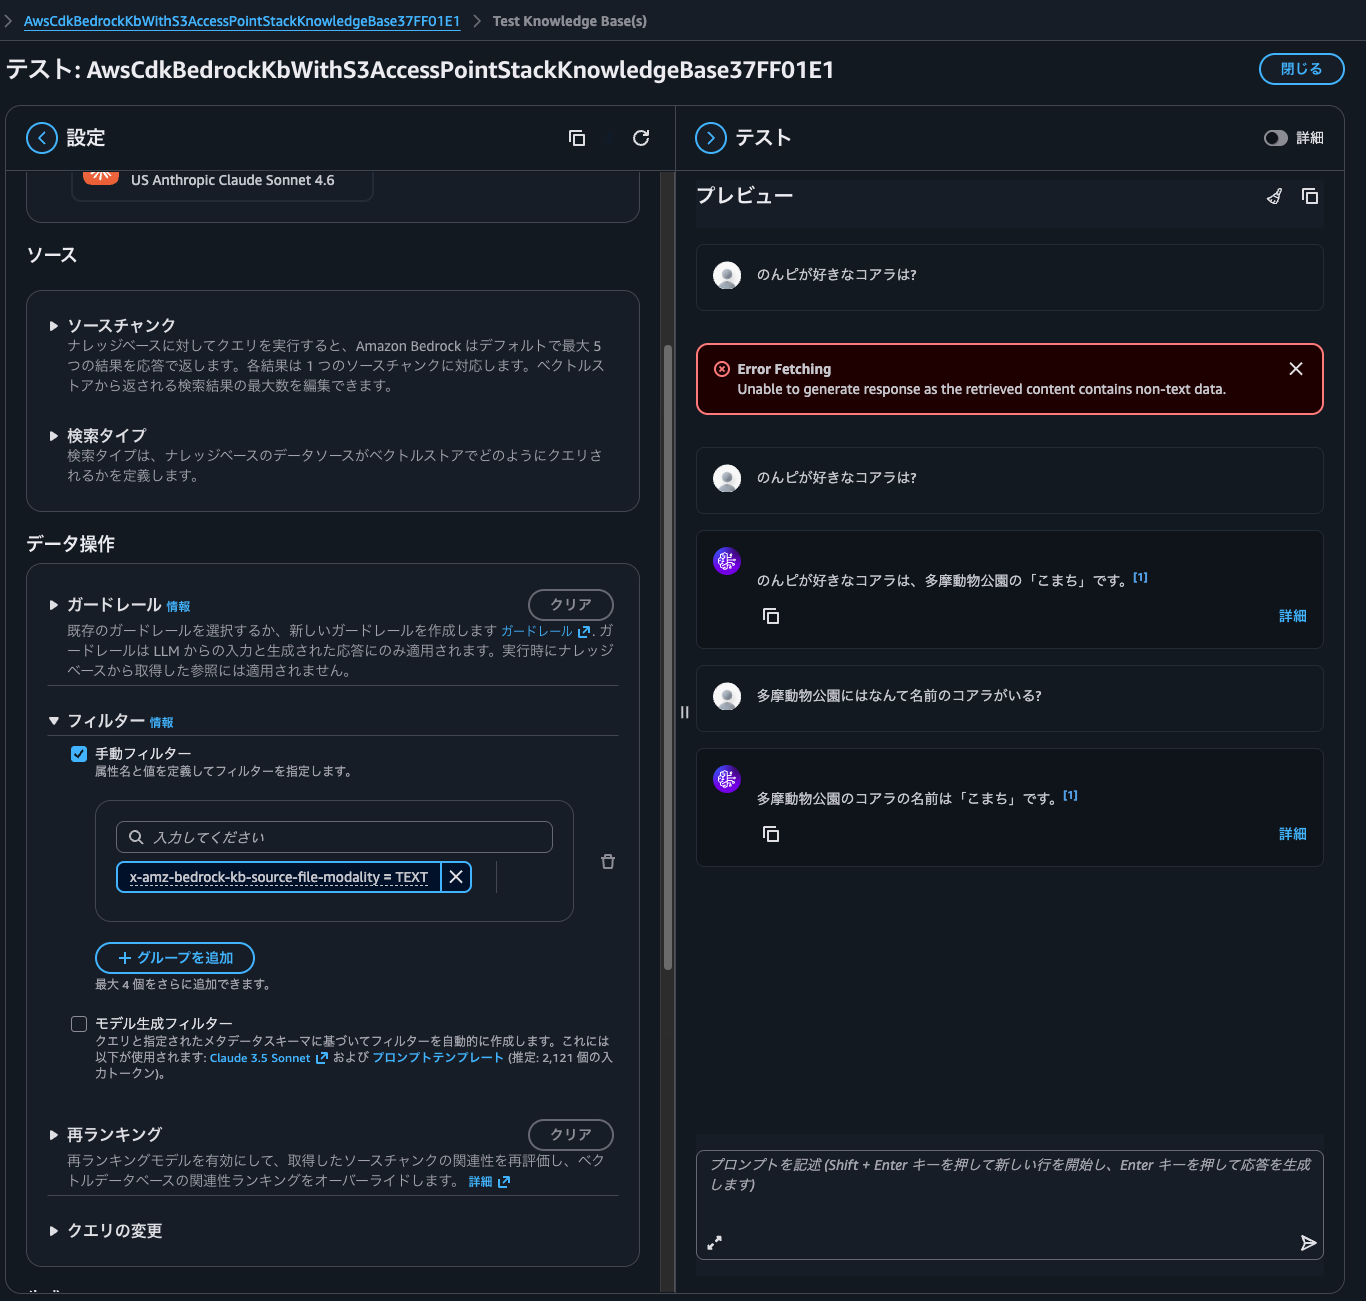Expand the ガードレール section
This screenshot has height=1301, width=1366.
[x=54, y=605]
